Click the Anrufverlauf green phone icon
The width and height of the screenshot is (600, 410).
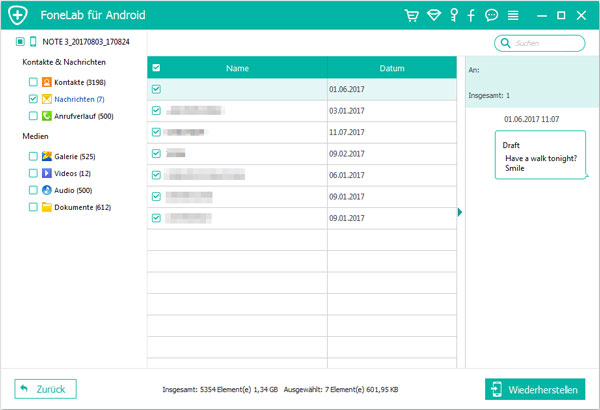tap(47, 116)
